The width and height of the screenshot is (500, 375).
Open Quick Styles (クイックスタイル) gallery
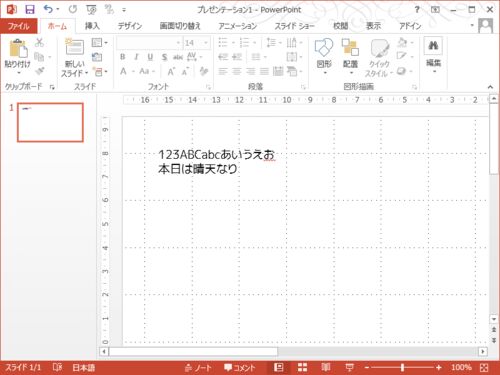tap(379, 57)
